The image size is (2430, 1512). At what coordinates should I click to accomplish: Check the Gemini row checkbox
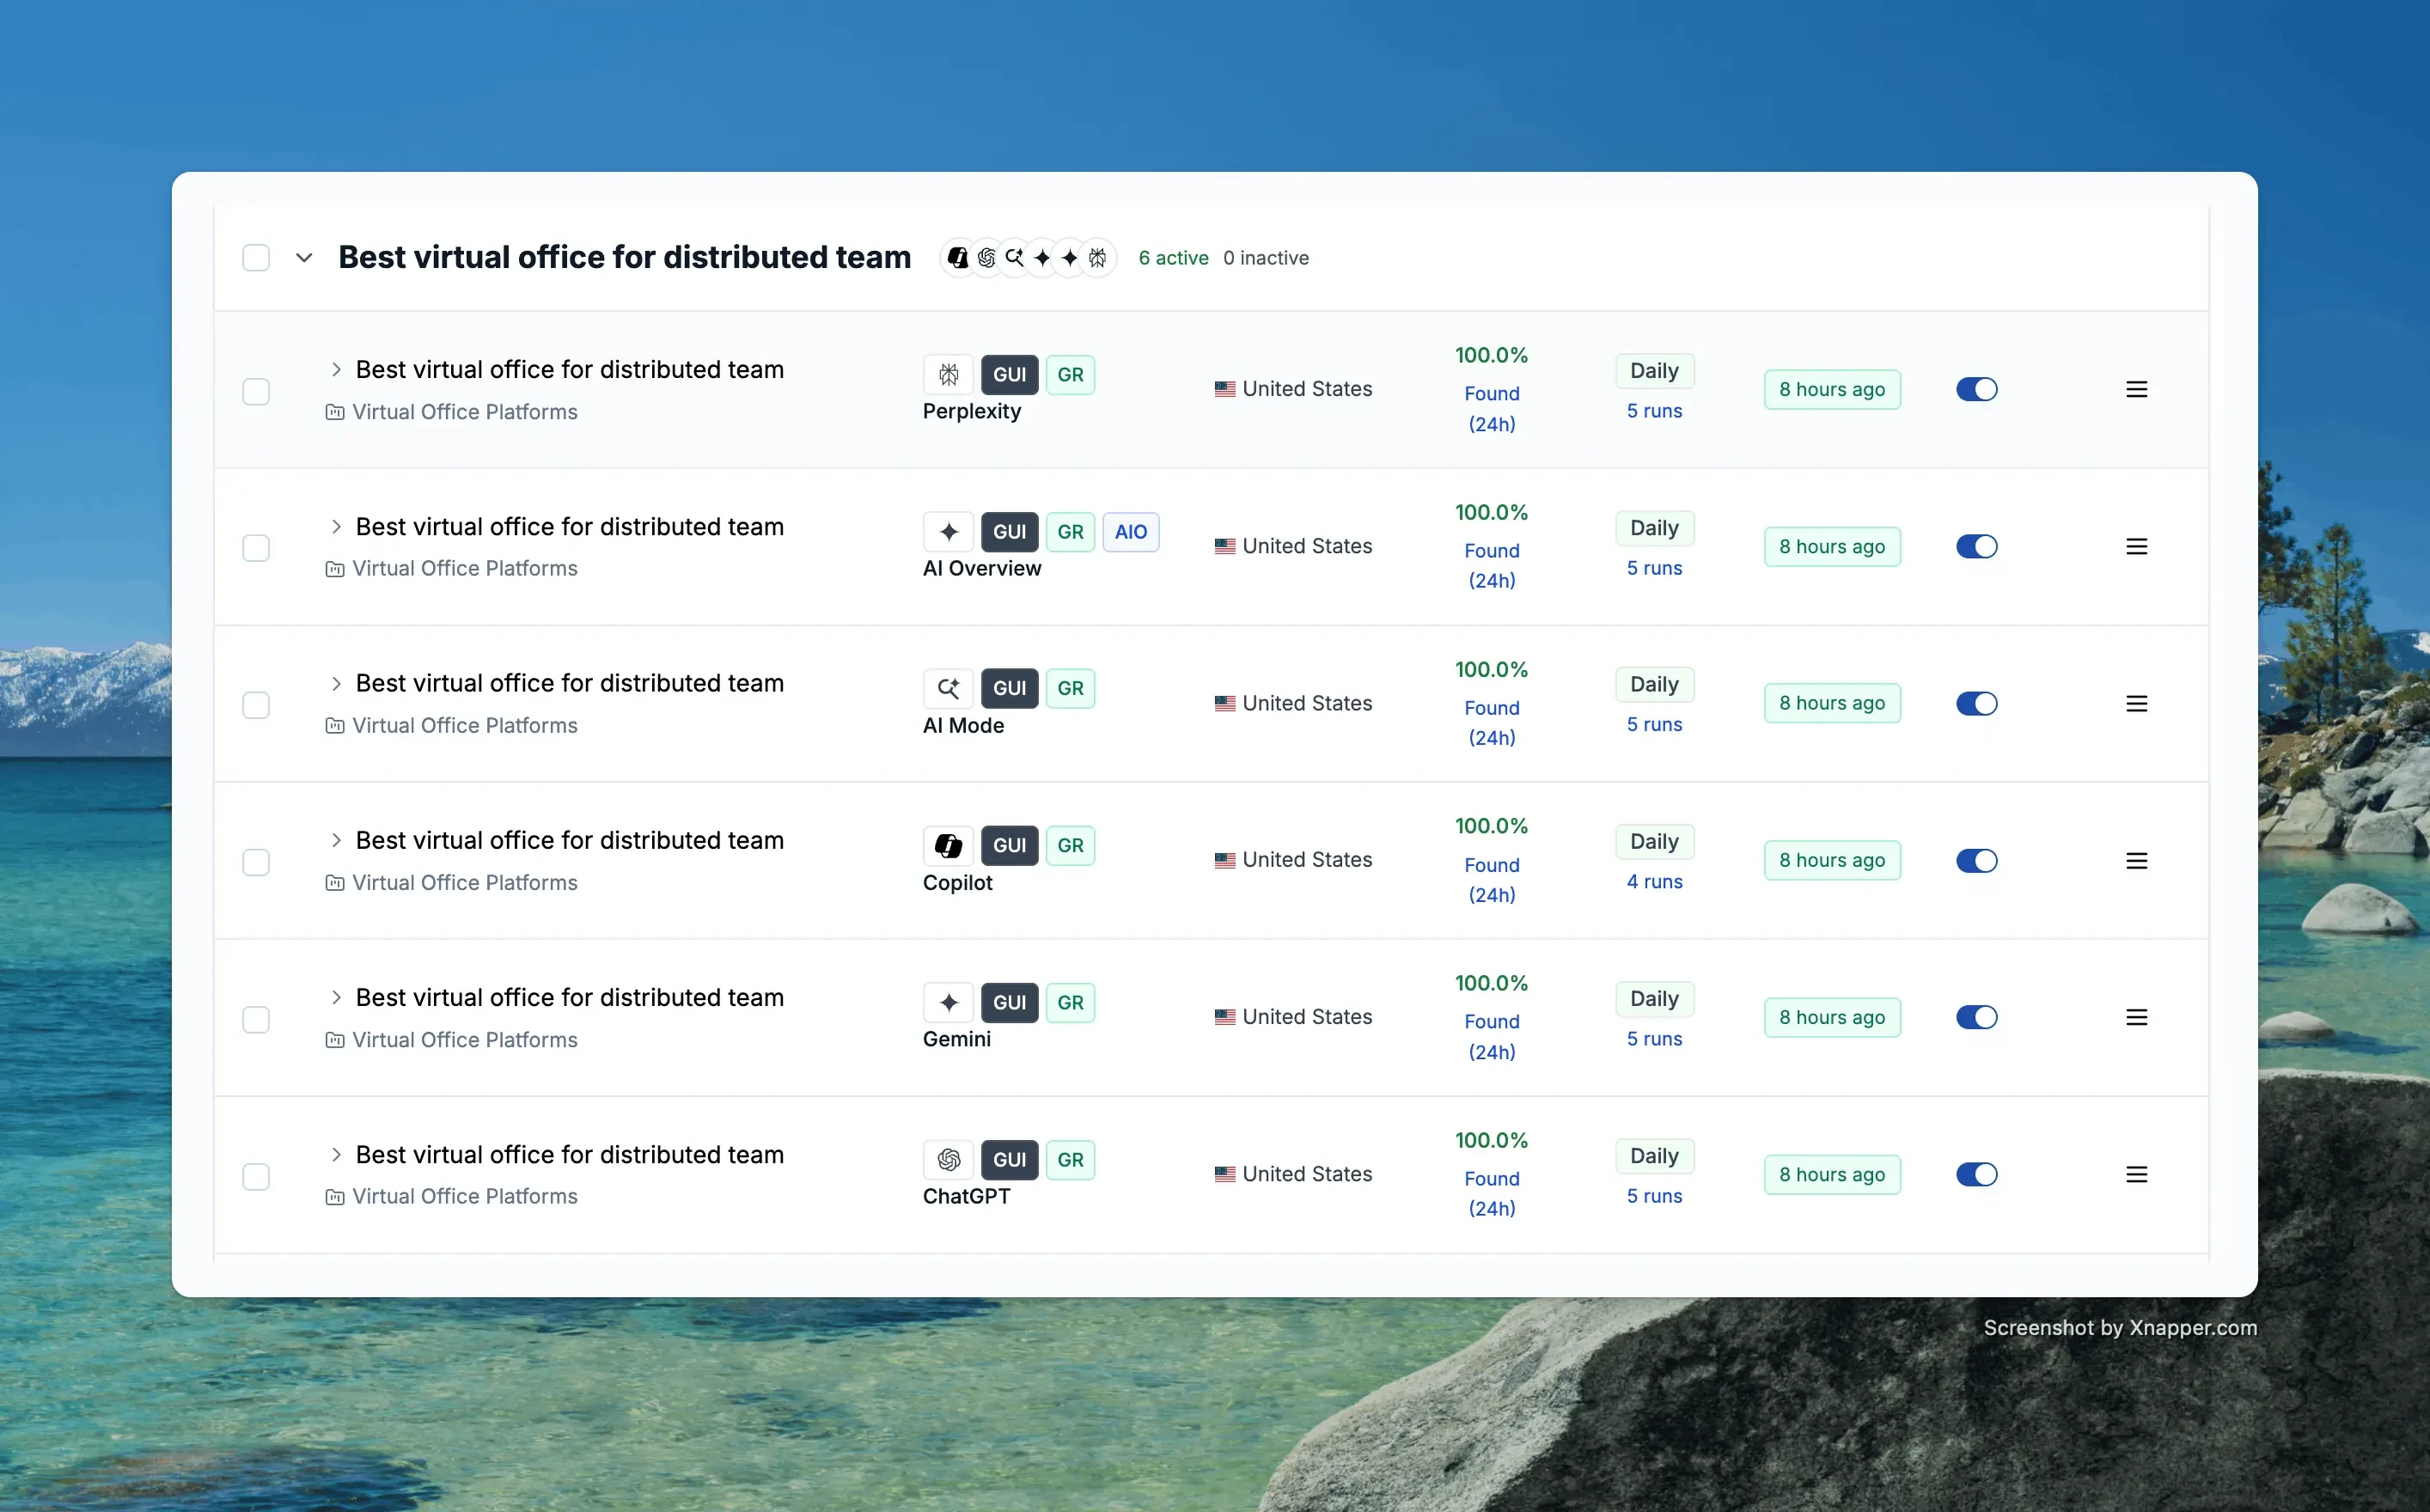coord(256,1019)
